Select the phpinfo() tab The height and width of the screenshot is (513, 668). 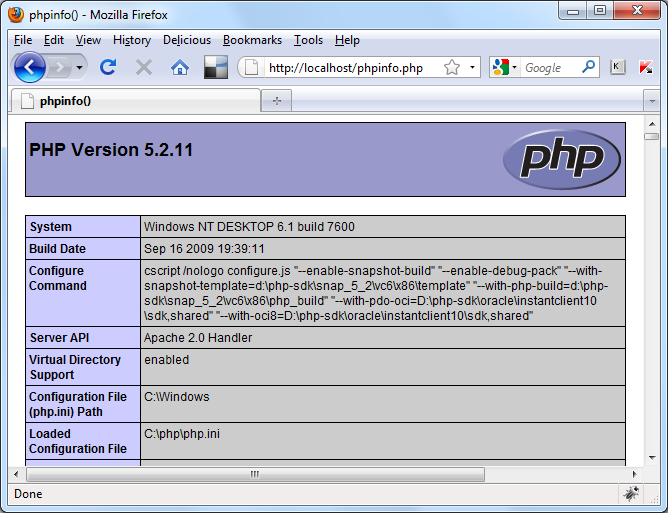pyautogui.click(x=135, y=101)
